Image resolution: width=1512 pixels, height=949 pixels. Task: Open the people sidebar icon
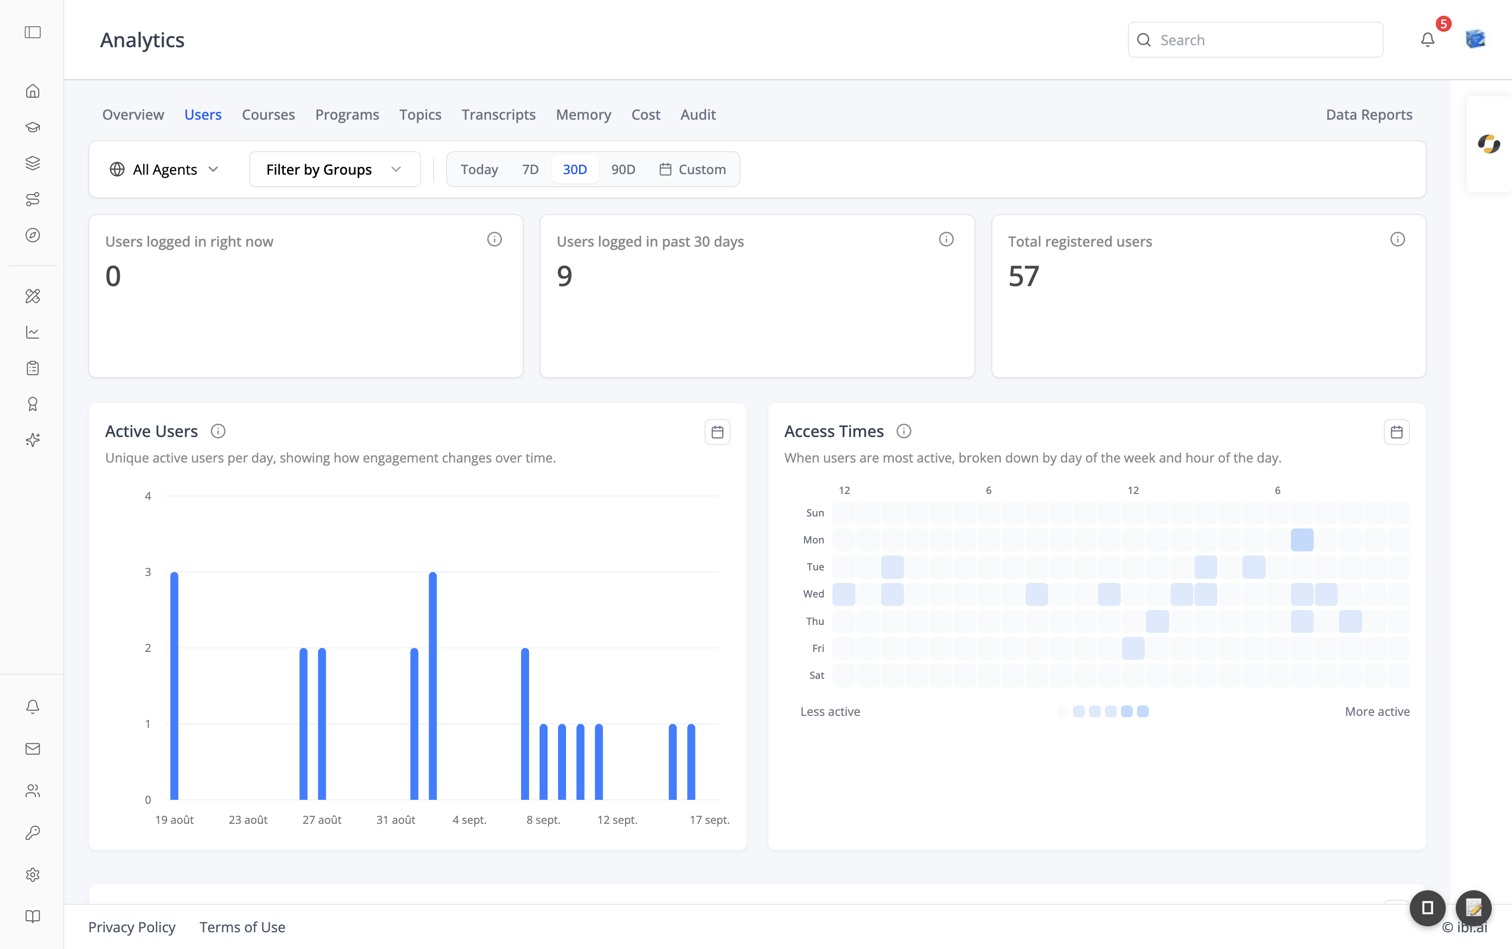click(33, 791)
